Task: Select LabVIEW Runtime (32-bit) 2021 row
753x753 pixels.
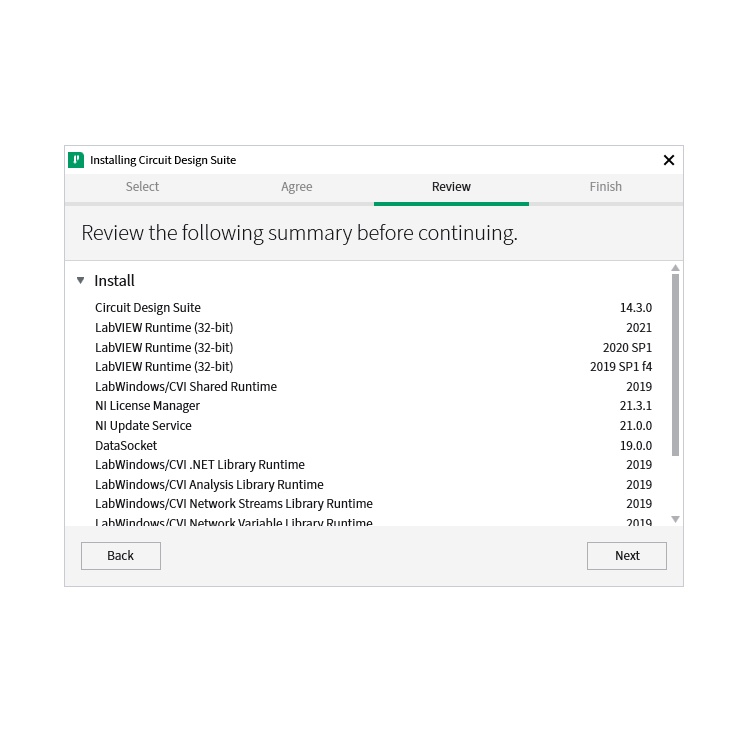Action: (164, 328)
